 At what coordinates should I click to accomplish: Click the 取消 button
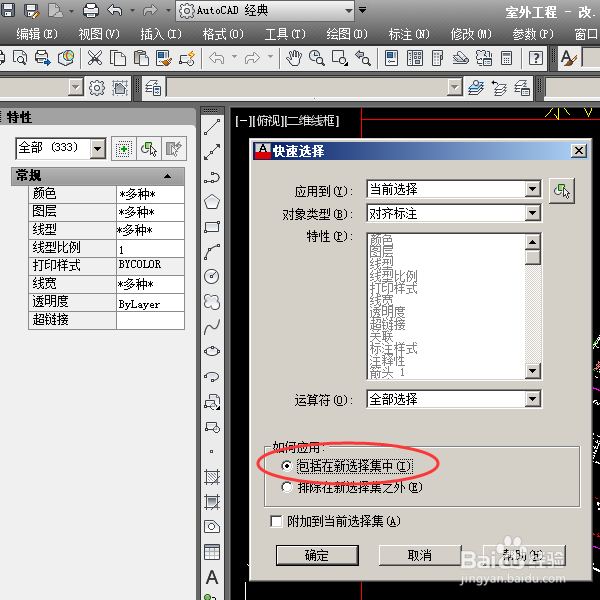coord(420,555)
